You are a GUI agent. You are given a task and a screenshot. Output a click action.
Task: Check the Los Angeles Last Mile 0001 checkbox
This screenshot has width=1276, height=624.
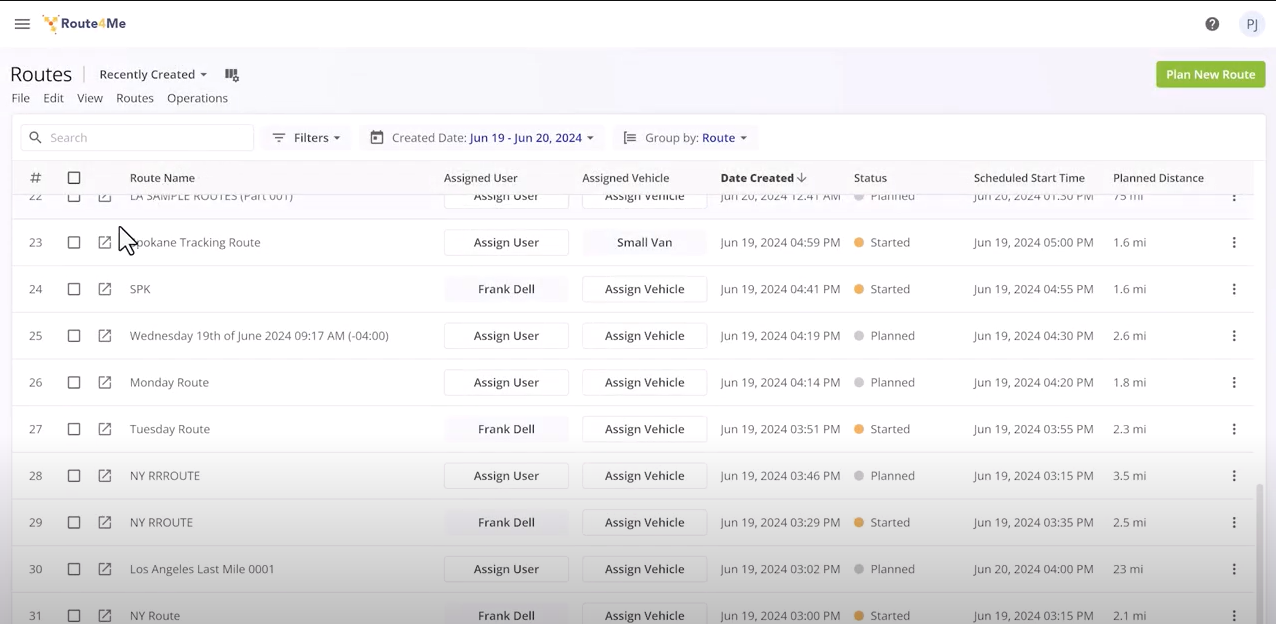[74, 569]
